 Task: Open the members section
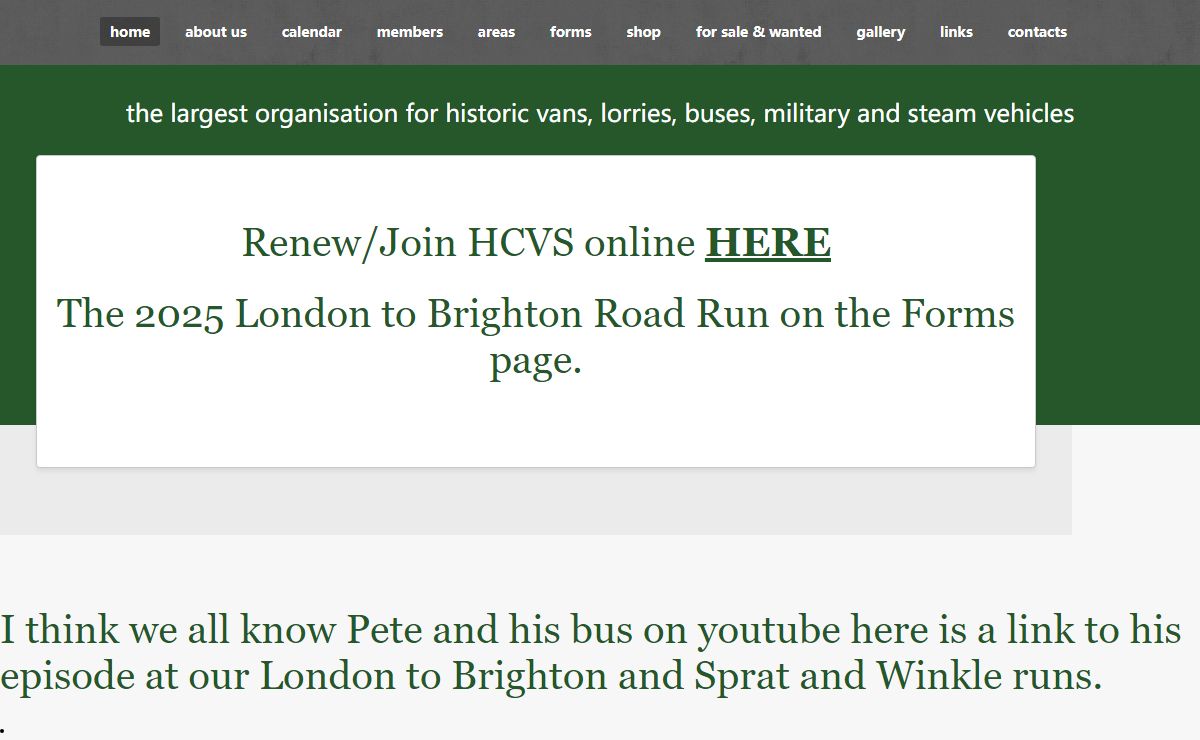tap(410, 32)
